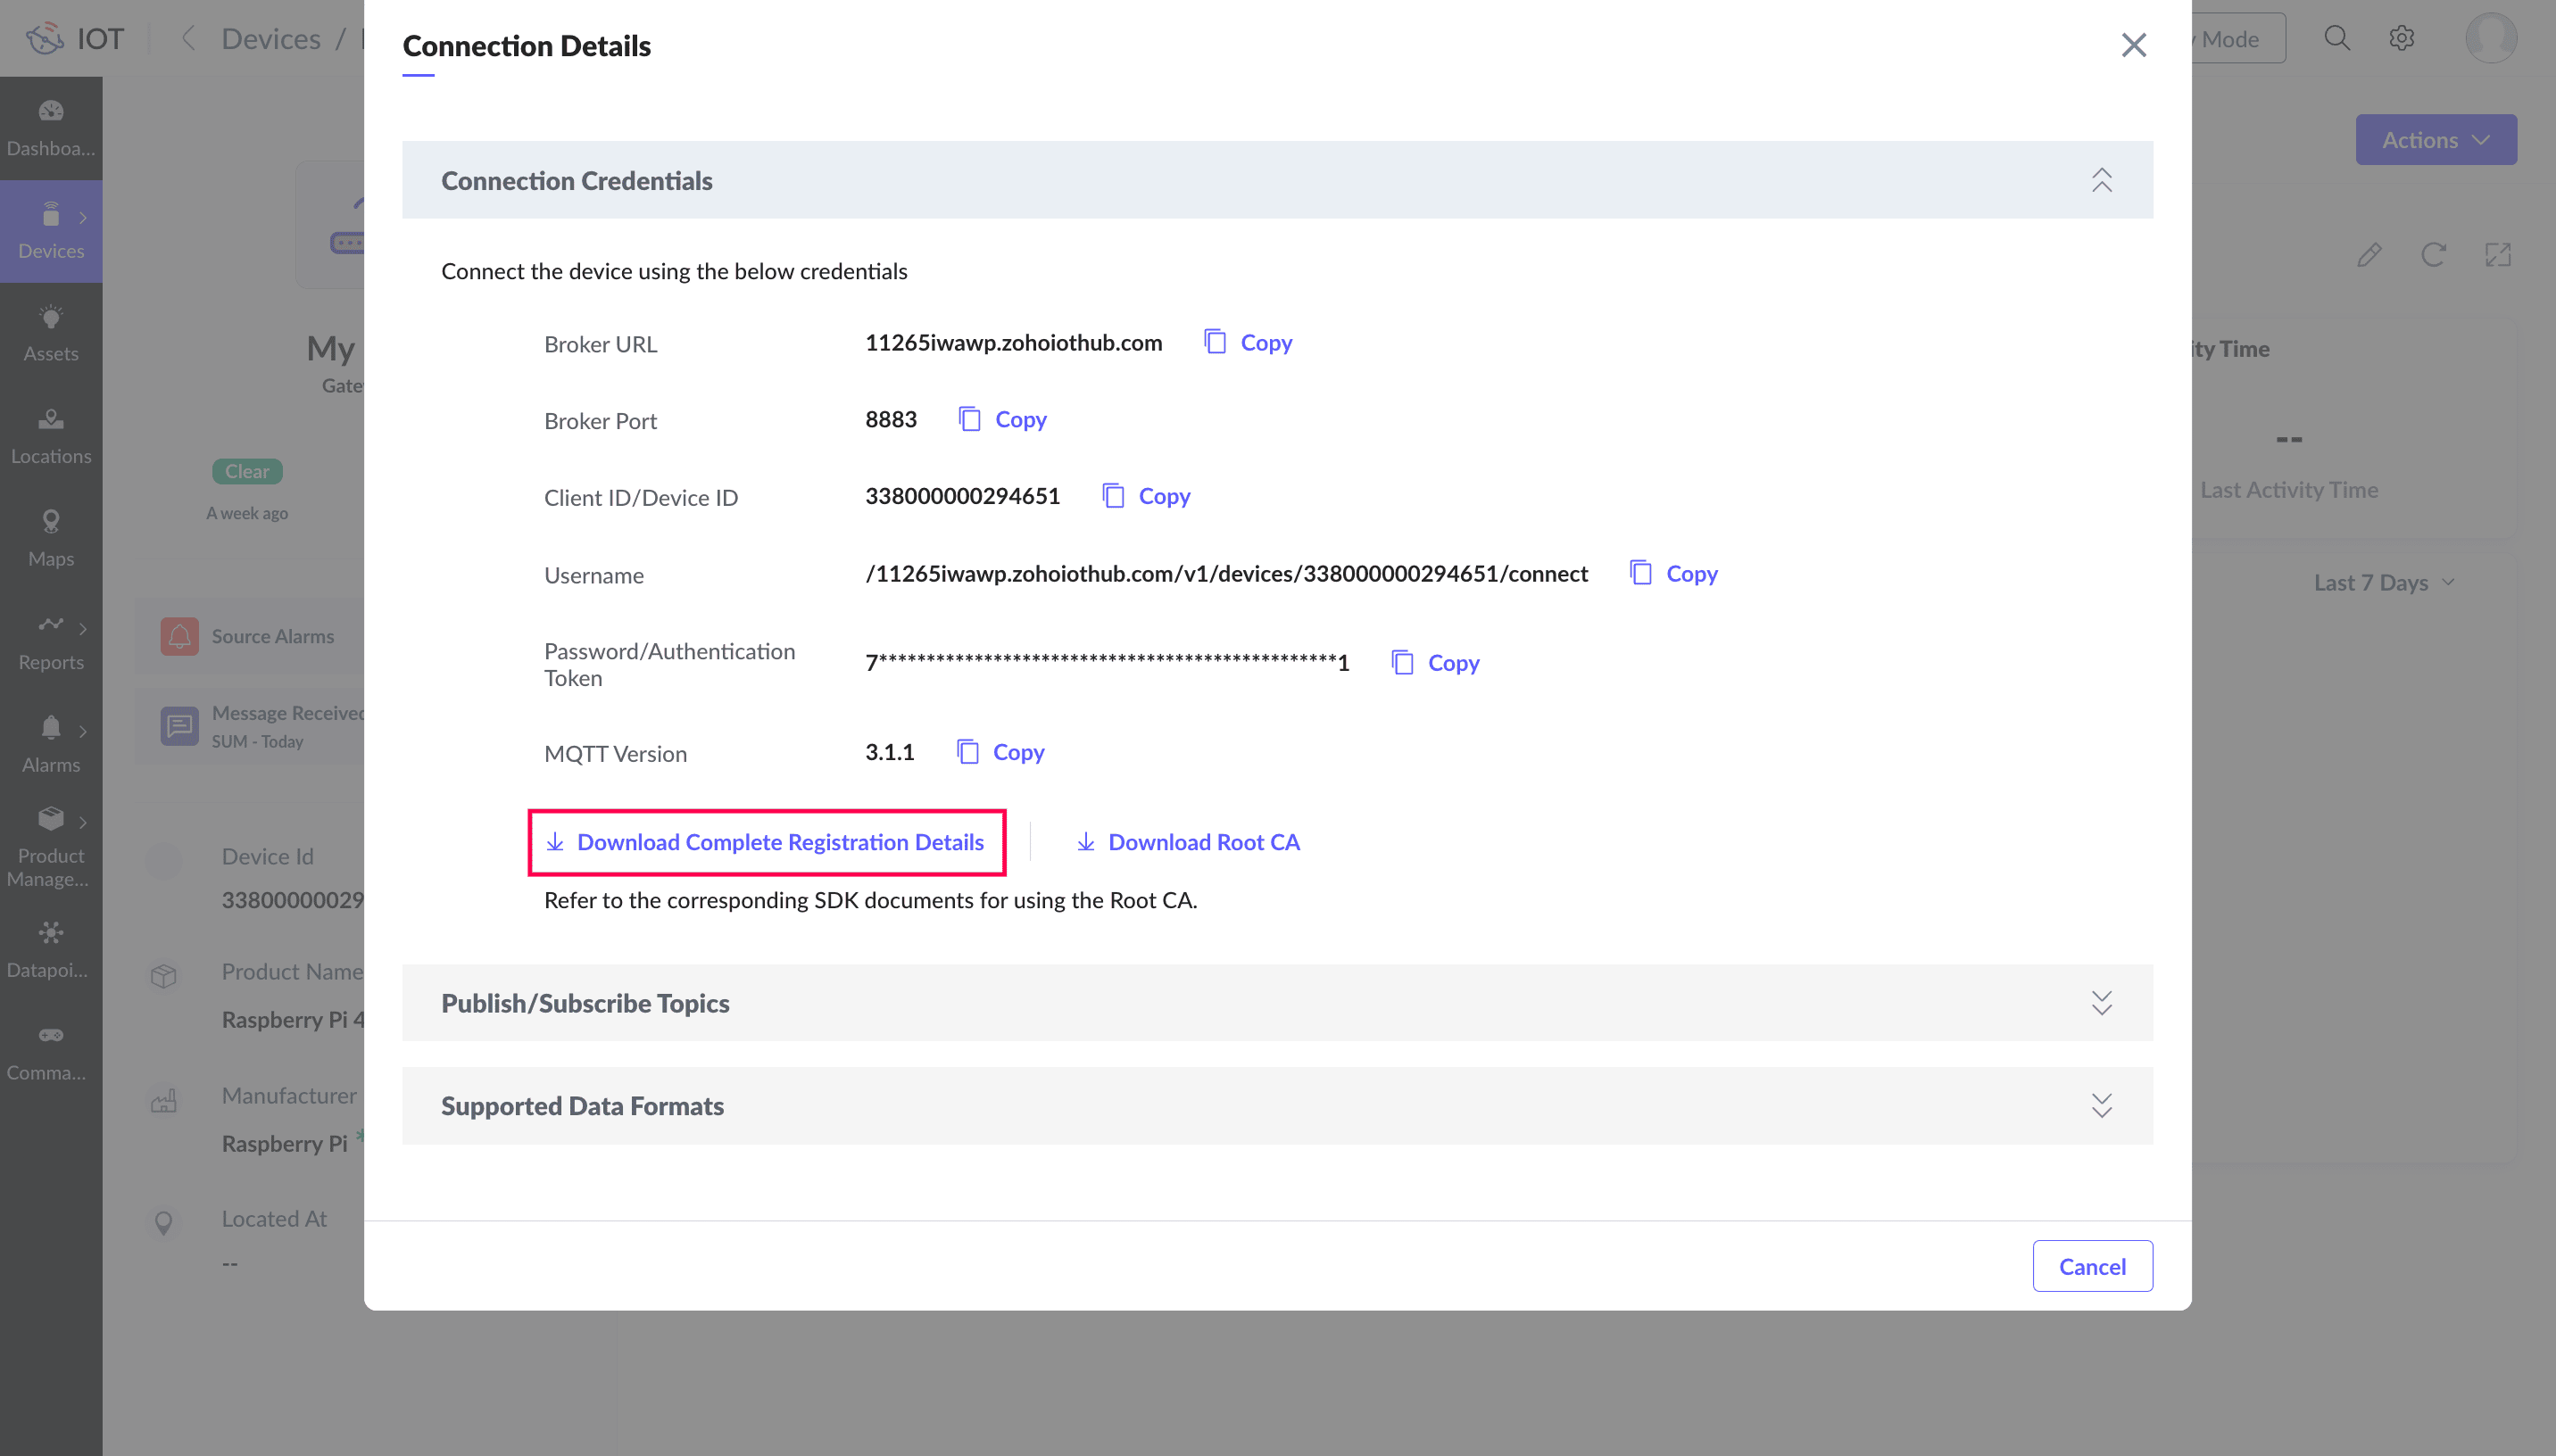Copy the MQTT Version value
The height and width of the screenshot is (1456, 2556).
1002,752
